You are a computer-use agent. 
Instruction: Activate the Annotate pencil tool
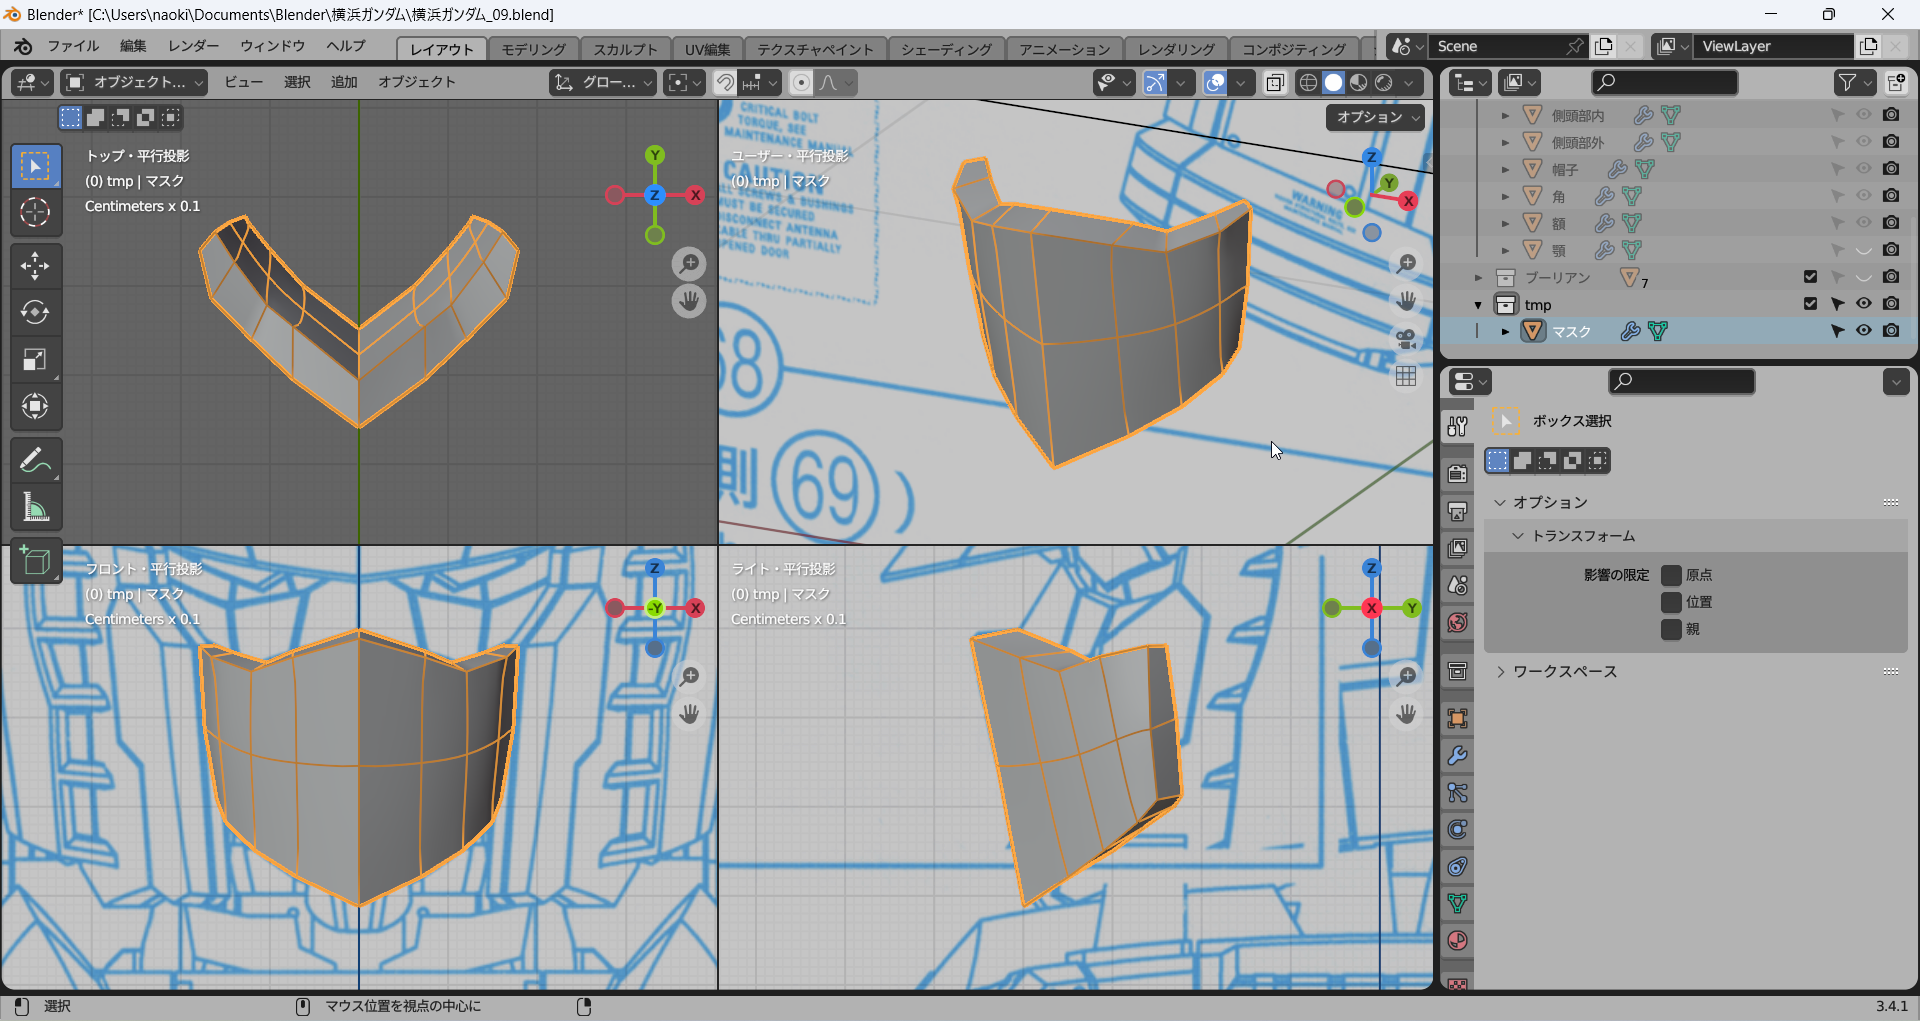(x=35, y=461)
